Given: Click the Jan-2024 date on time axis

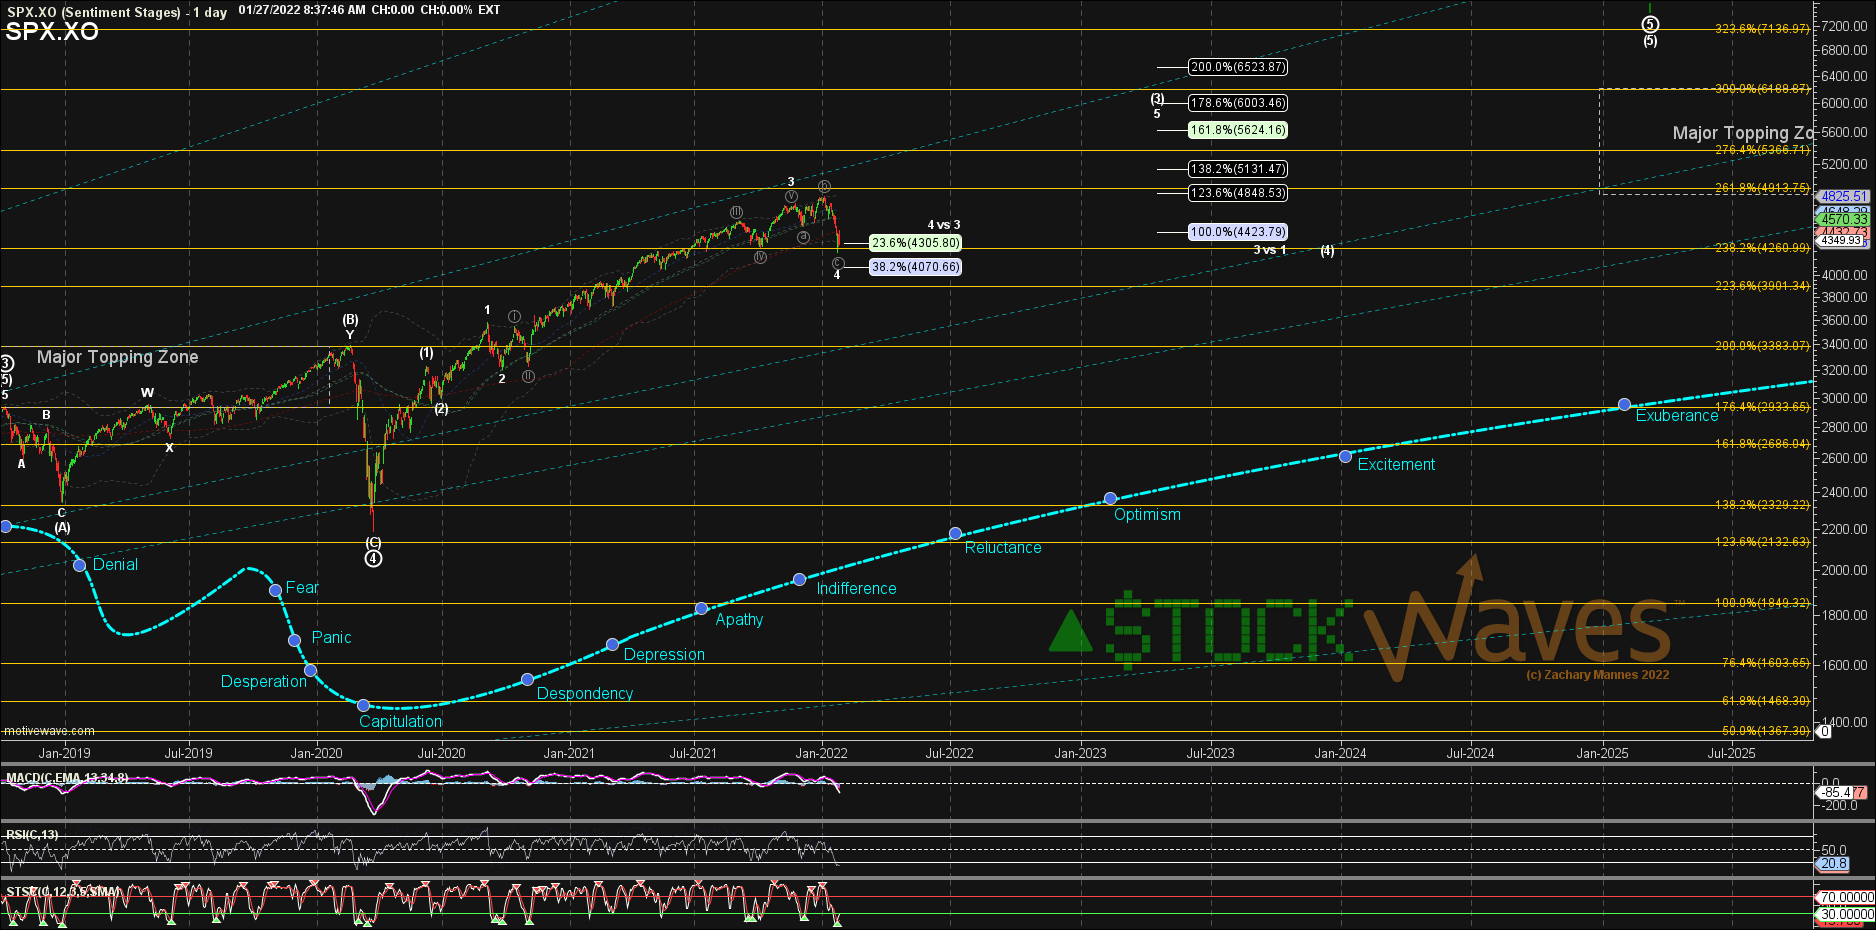Looking at the screenshot, I should (x=1340, y=753).
